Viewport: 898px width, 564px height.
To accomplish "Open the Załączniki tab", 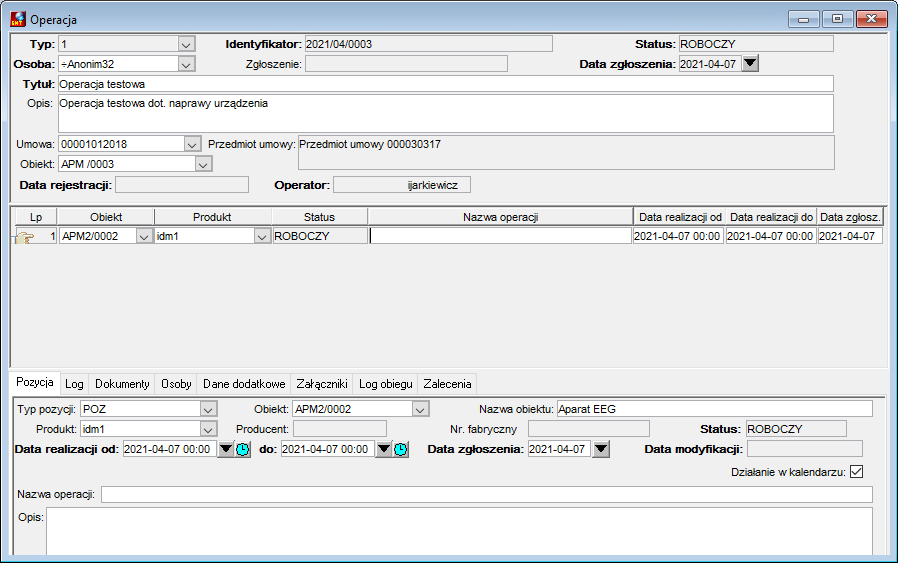I will (x=322, y=384).
